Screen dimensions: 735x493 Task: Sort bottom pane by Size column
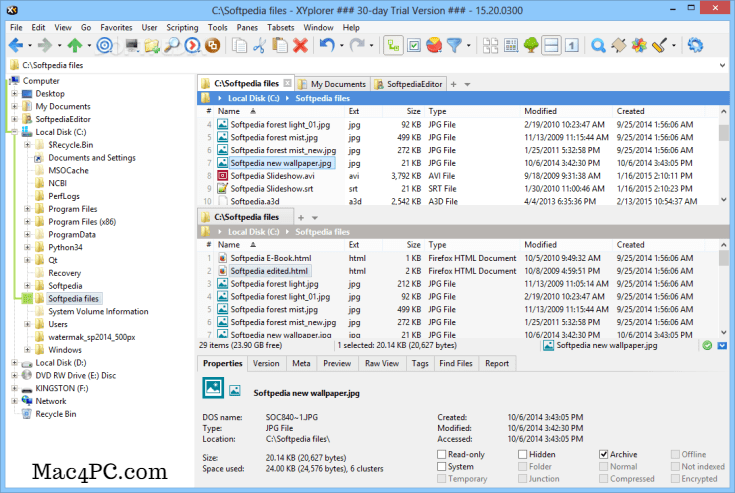coord(404,245)
